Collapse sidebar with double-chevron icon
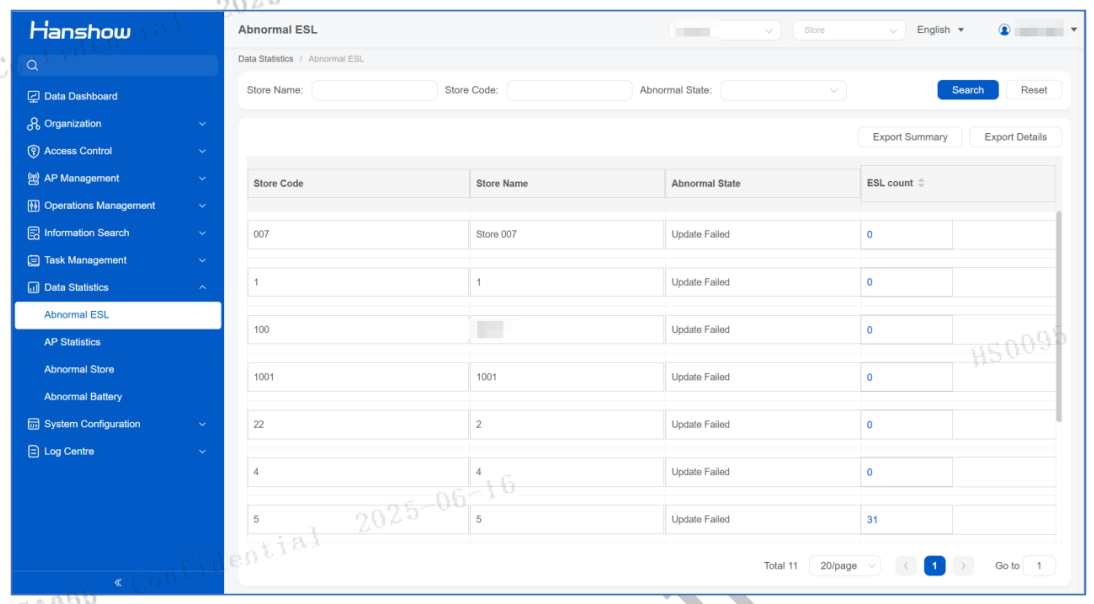 pyautogui.click(x=118, y=582)
